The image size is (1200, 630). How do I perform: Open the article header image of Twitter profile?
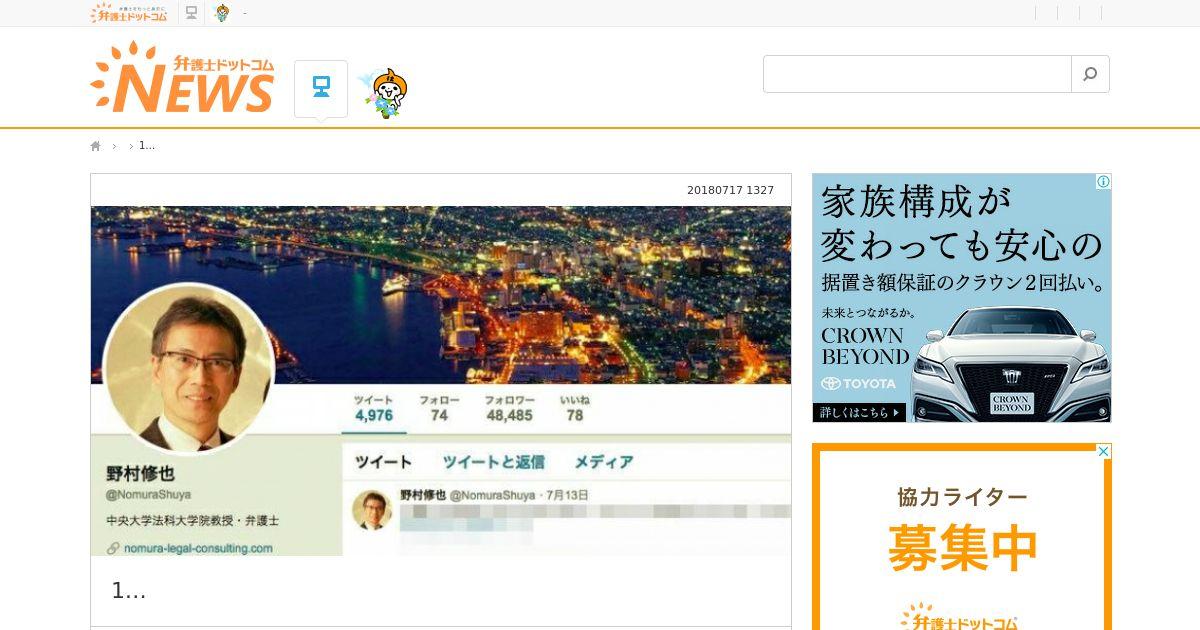(441, 381)
